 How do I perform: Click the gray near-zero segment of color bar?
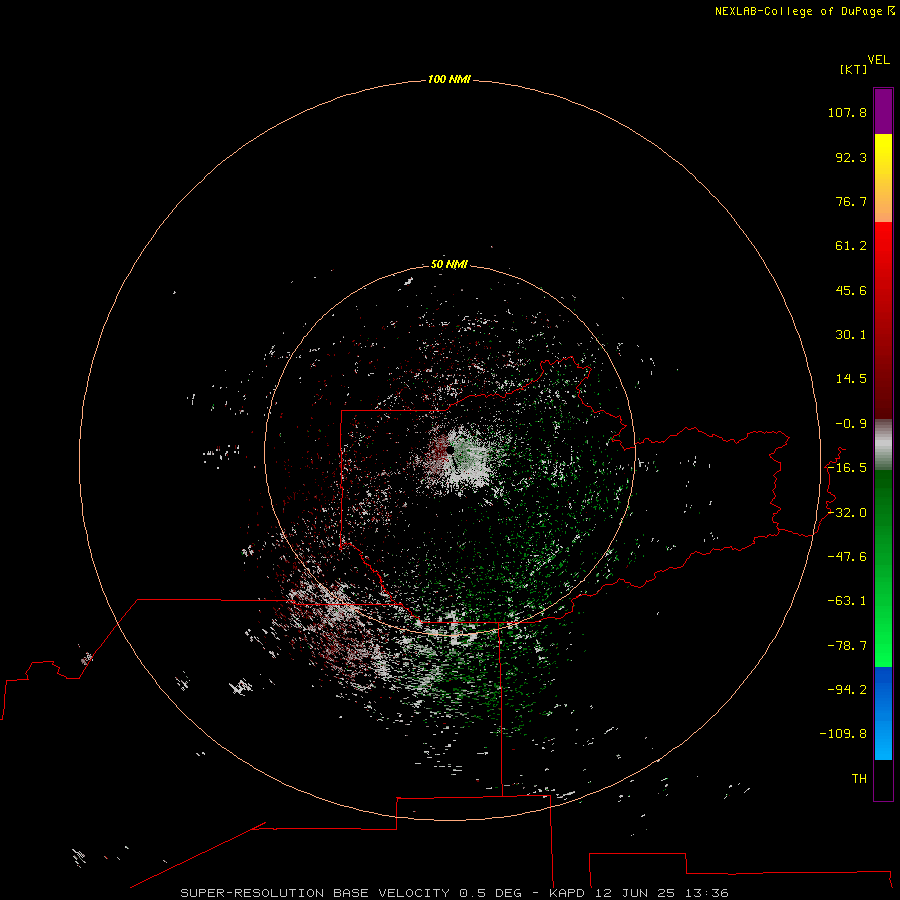[883, 445]
